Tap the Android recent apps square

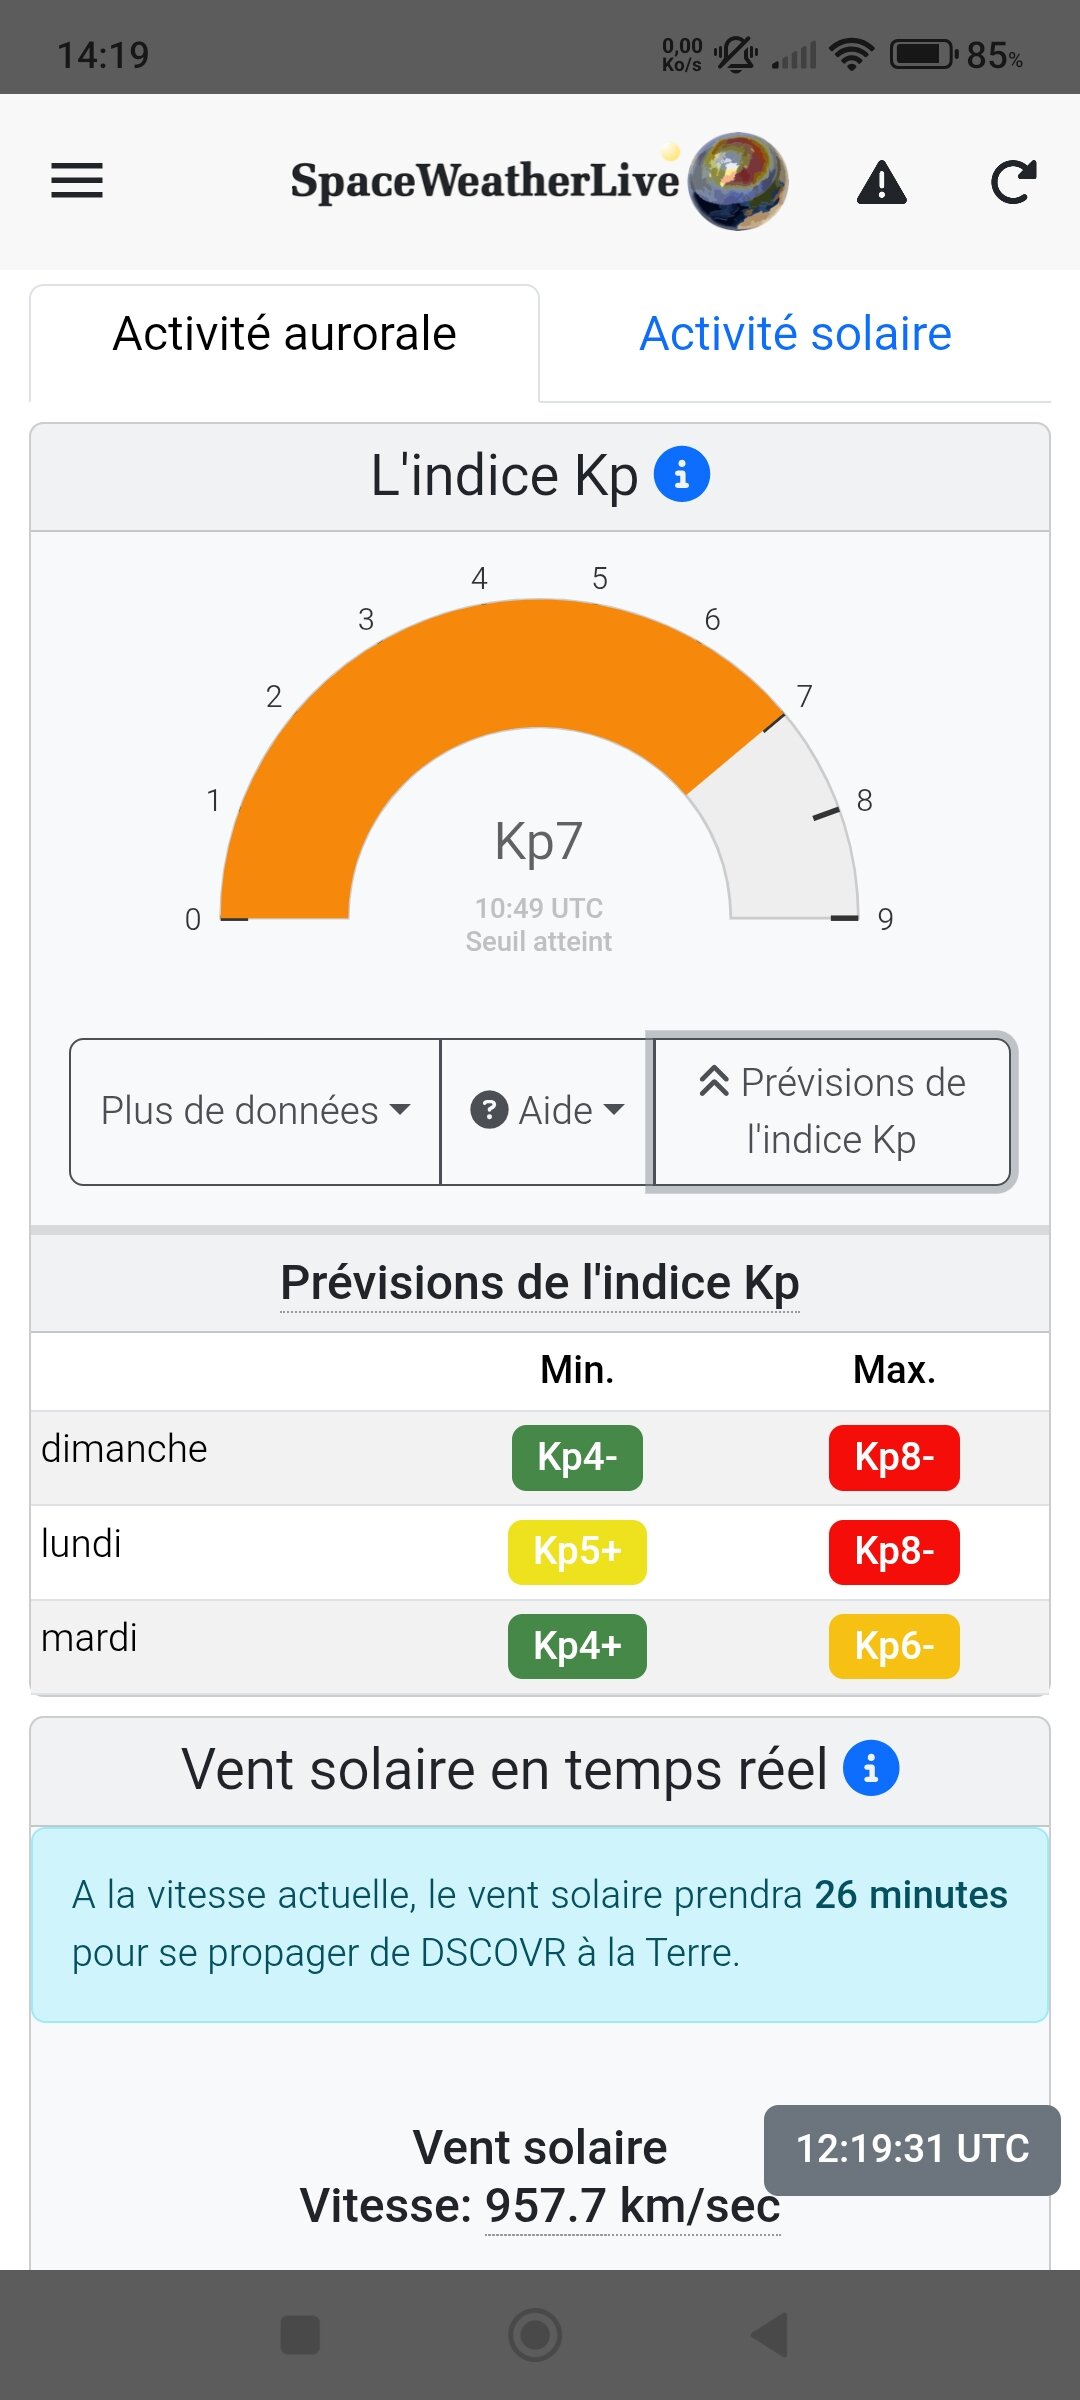(300, 2334)
